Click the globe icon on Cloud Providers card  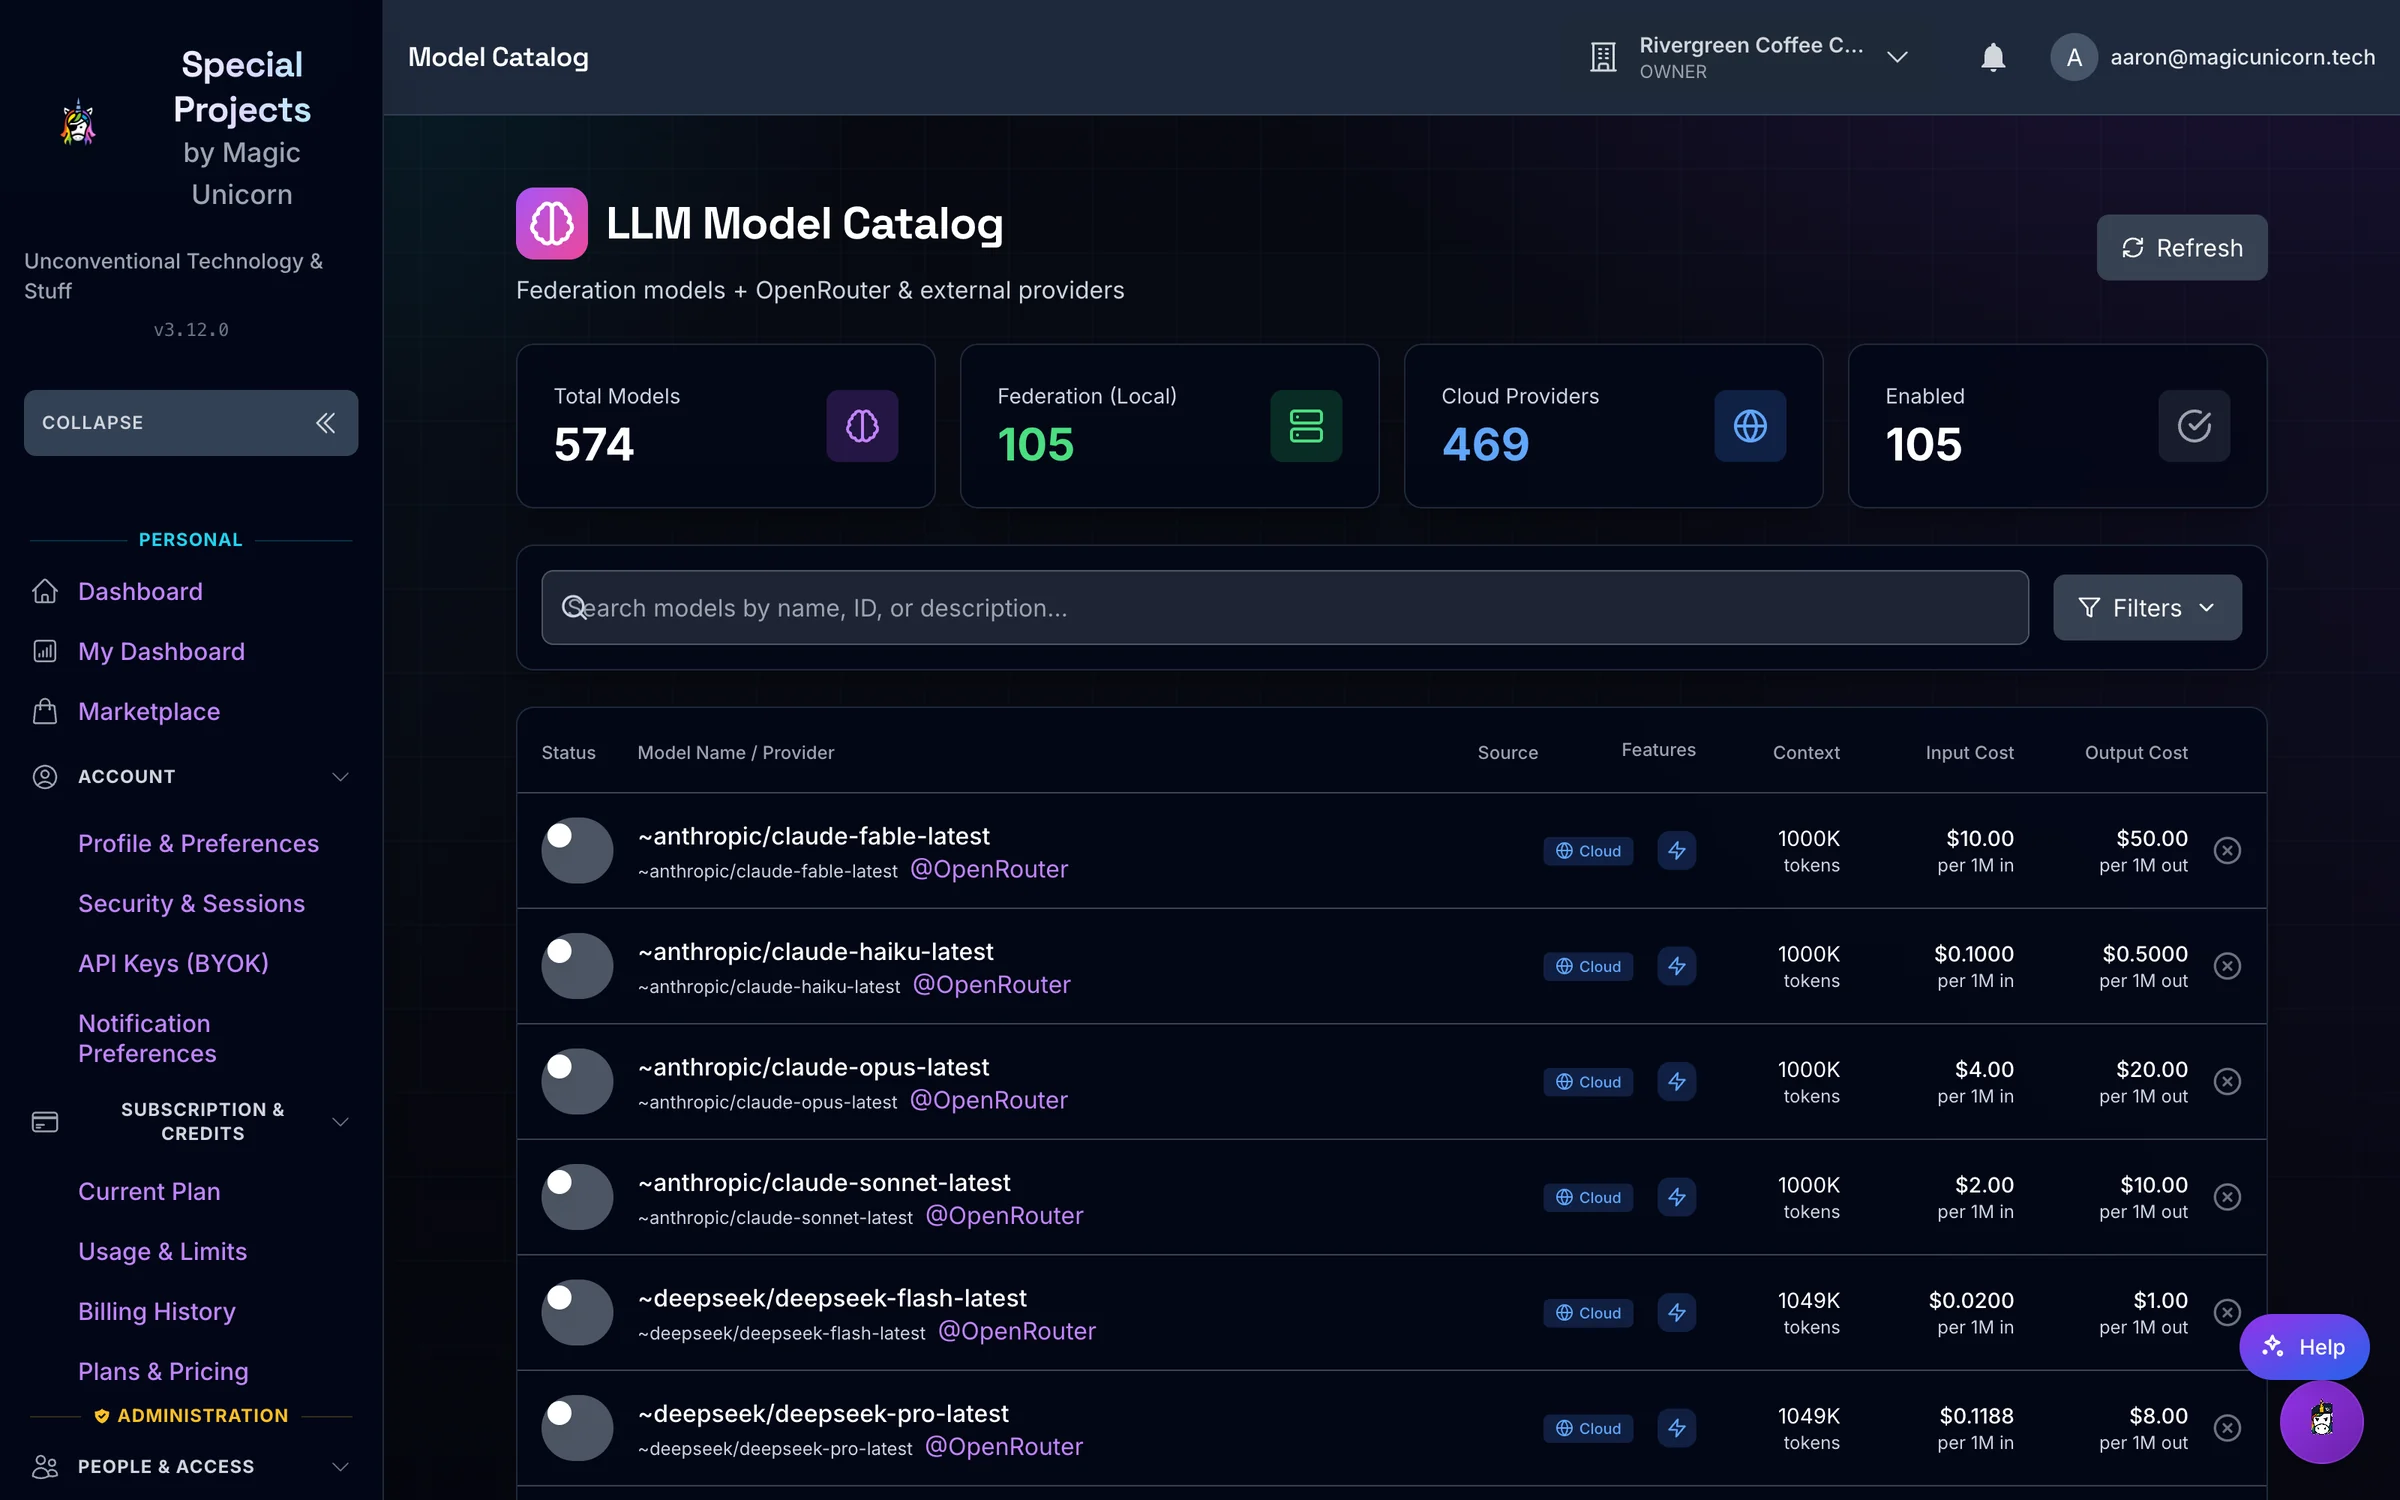tap(1750, 426)
